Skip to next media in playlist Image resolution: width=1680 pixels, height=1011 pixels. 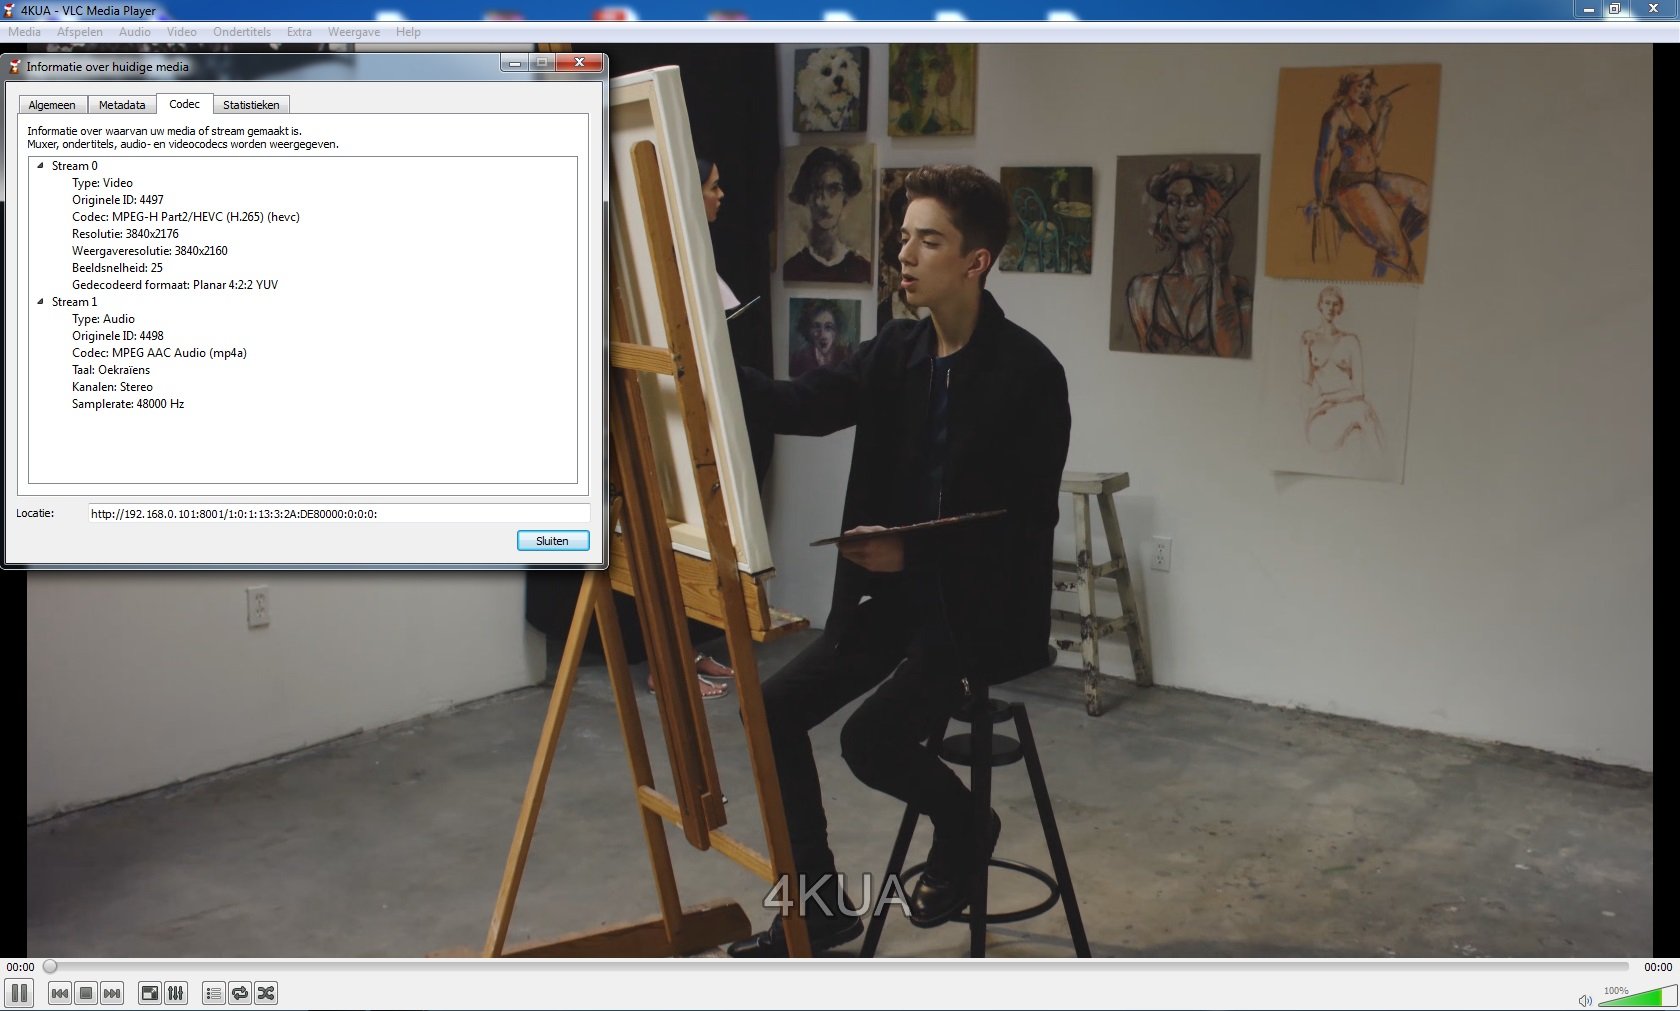click(x=112, y=993)
